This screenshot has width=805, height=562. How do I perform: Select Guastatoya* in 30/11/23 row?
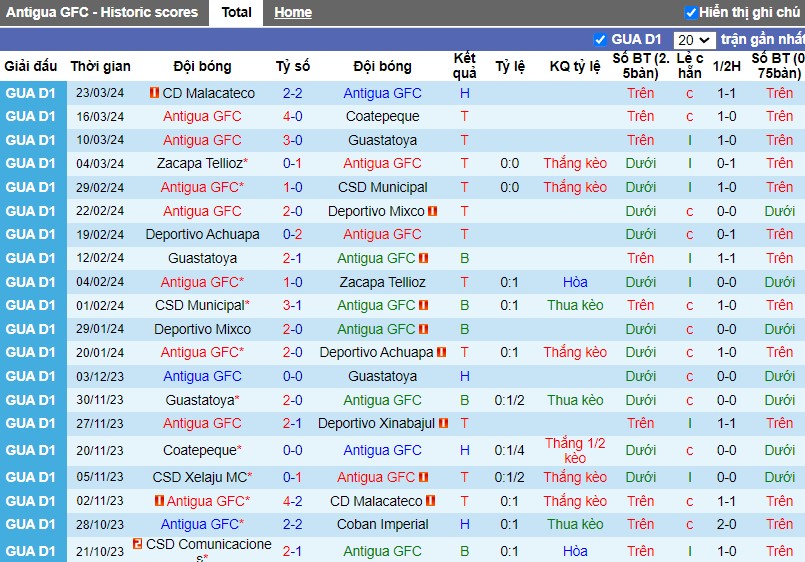pyautogui.click(x=202, y=400)
